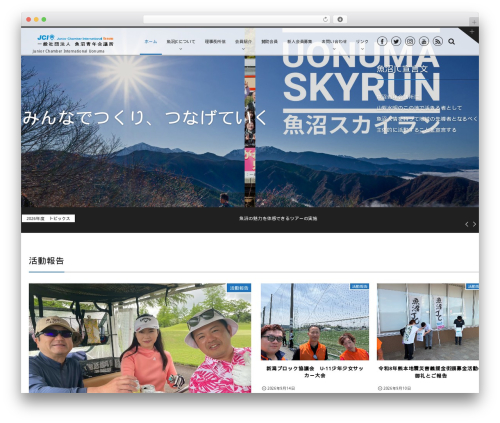Click the search magnifier icon
The width and height of the screenshot is (500, 423).
(452, 41)
